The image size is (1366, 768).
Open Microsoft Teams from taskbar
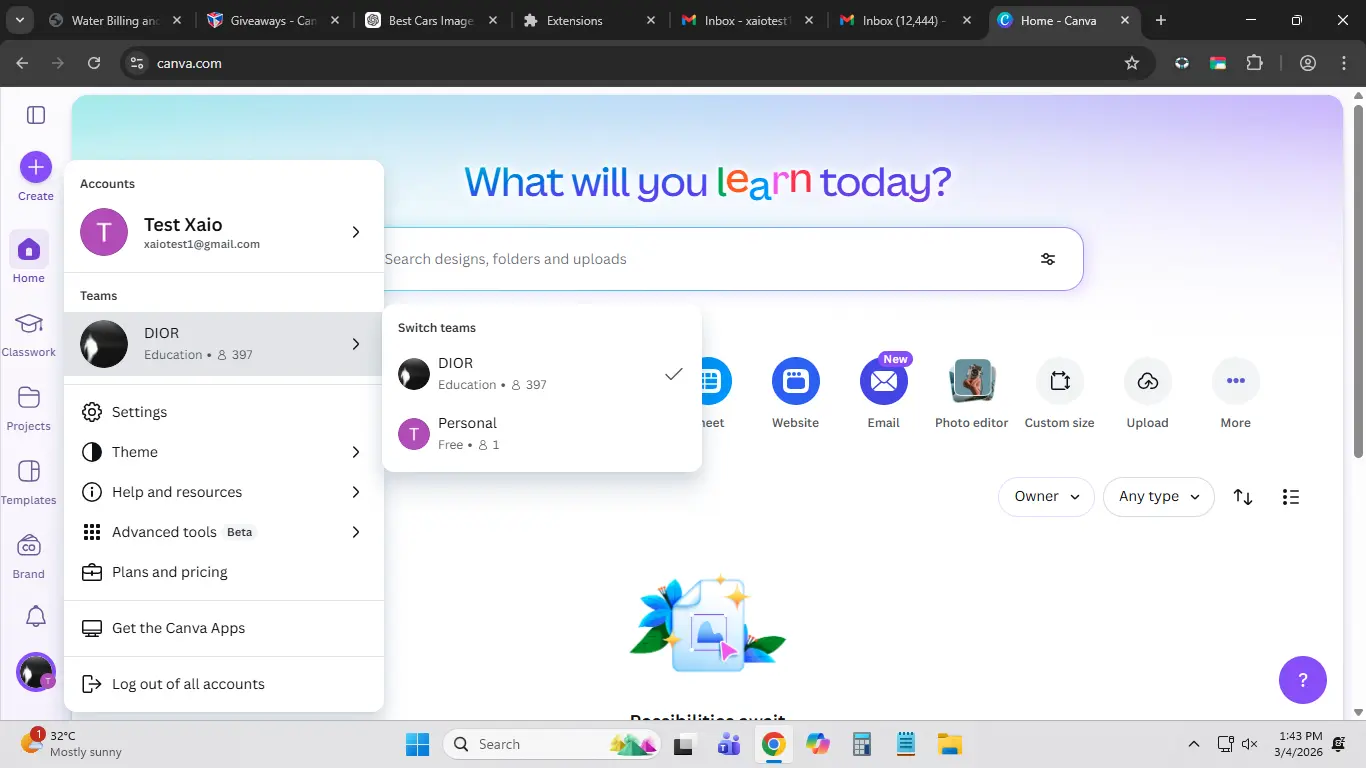[729, 744]
